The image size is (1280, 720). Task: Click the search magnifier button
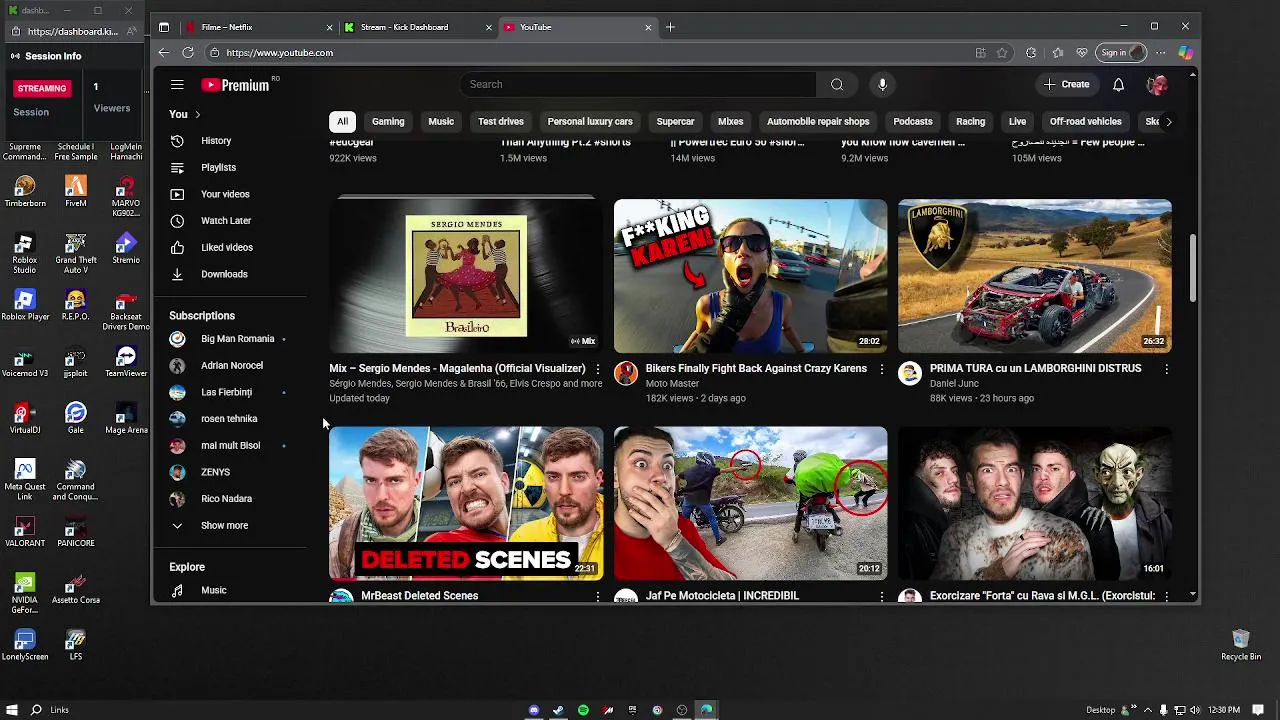point(837,85)
